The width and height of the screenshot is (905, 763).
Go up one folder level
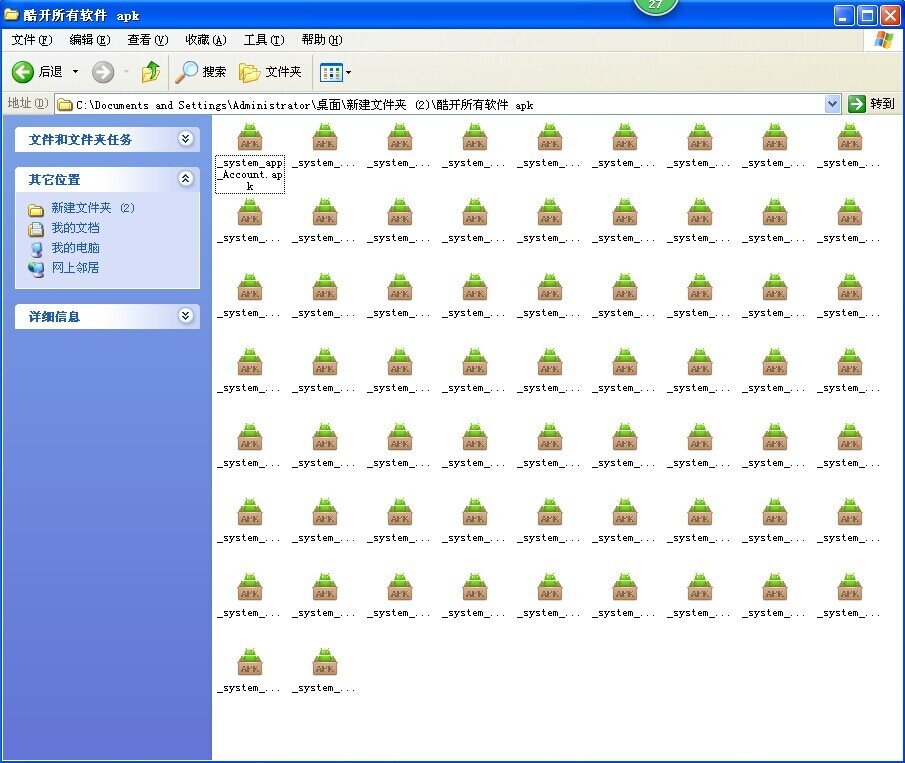[151, 72]
